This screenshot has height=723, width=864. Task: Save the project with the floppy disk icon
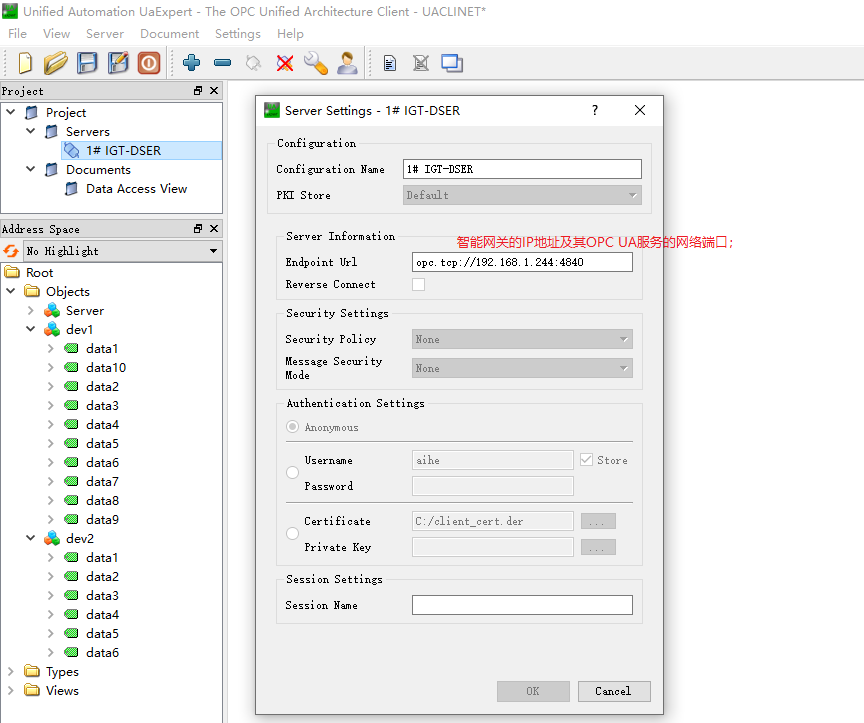87,63
